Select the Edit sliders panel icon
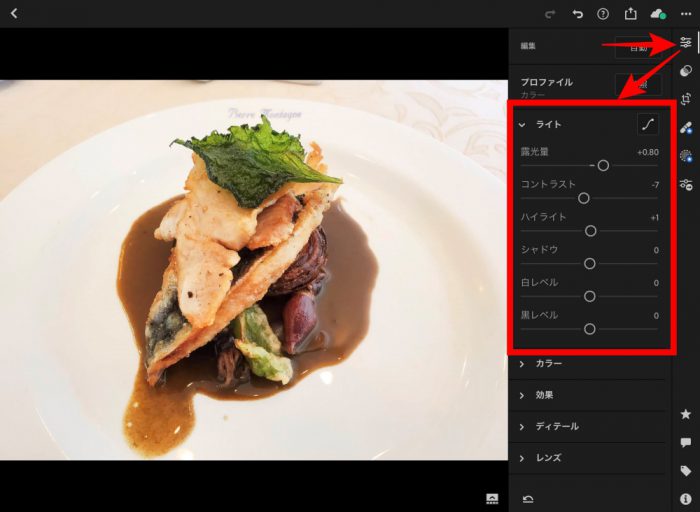Viewport: 700px width, 512px height. 686,42
